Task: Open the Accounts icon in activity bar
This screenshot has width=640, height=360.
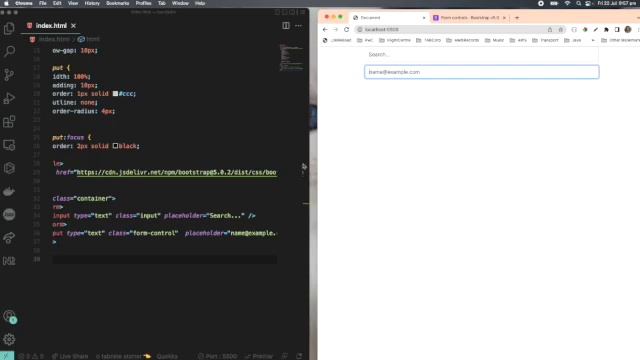Action: [9, 316]
